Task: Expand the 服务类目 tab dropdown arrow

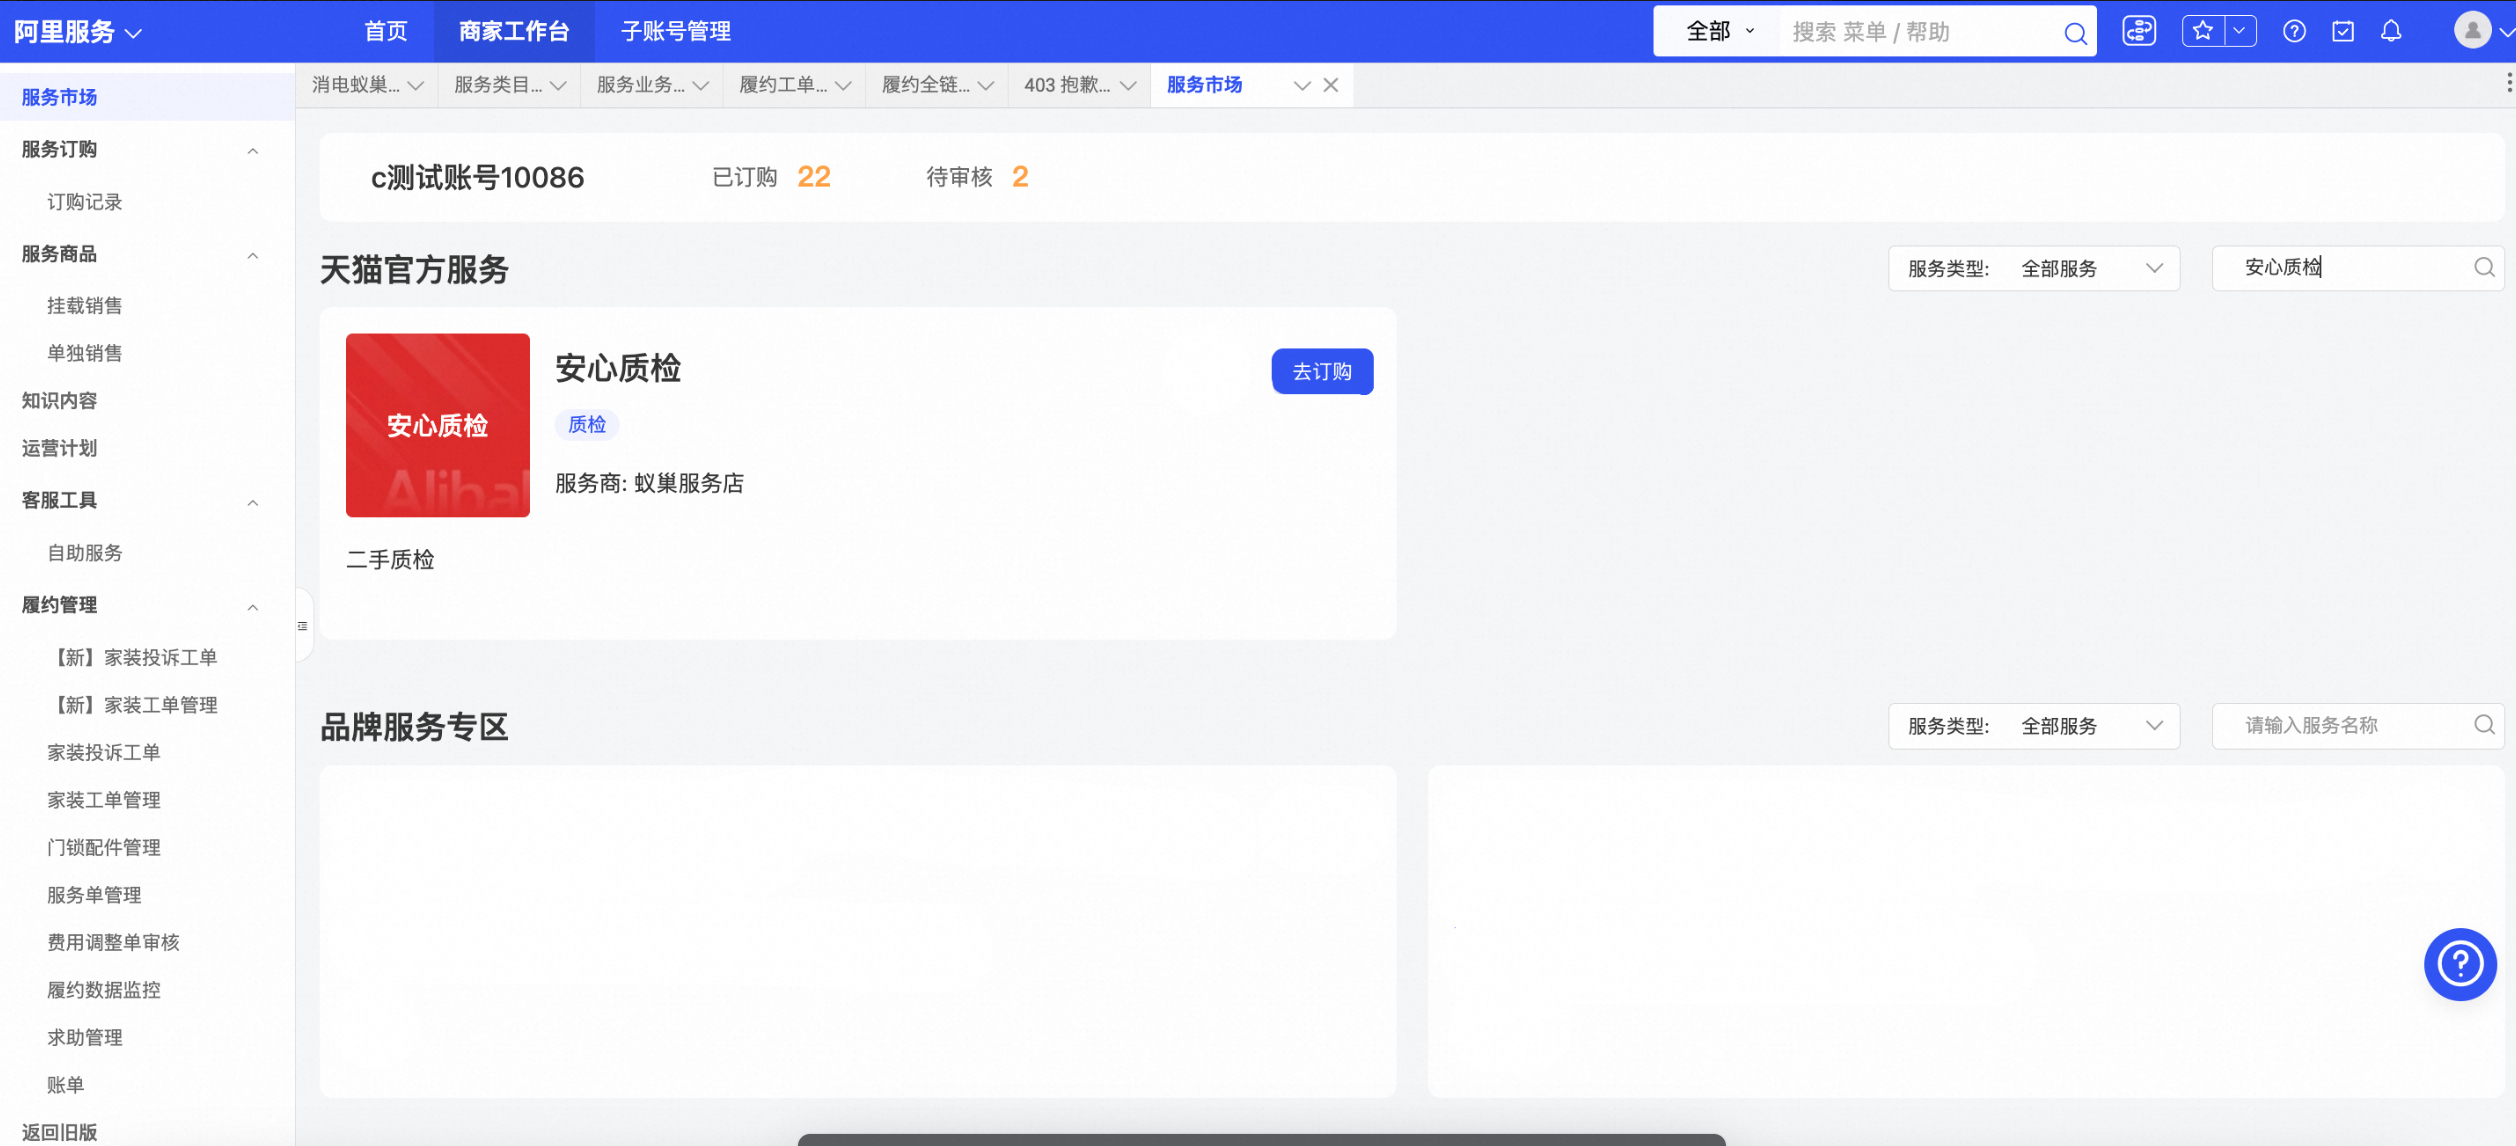Action: [559, 86]
